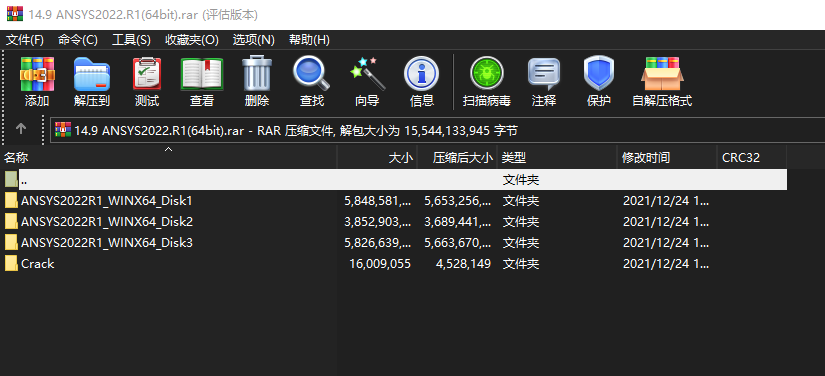The width and height of the screenshot is (825, 376).
Task: Select ANSYS2022R1_WINX64_Disk1 folder name
Action: [x=107, y=200]
